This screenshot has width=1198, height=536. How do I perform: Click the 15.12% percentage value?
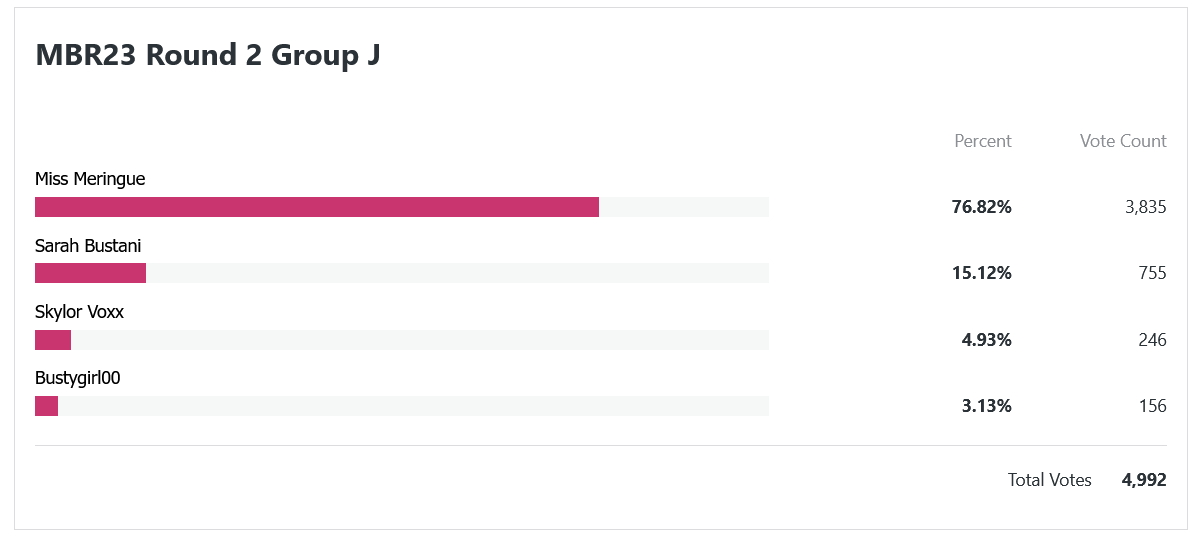click(982, 273)
